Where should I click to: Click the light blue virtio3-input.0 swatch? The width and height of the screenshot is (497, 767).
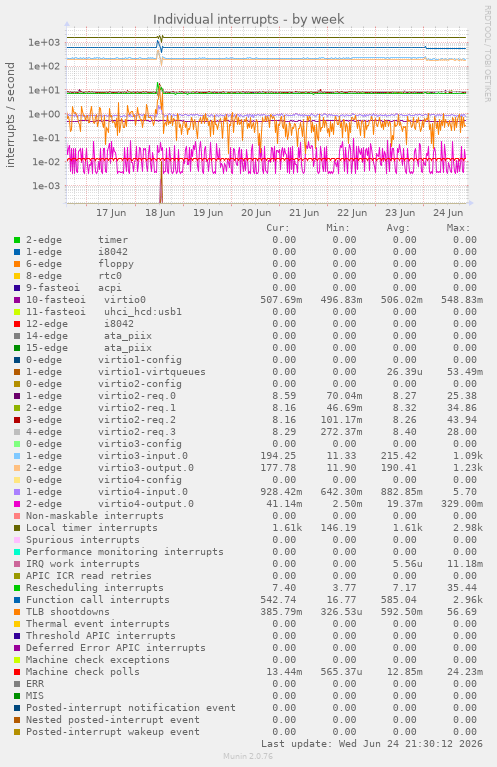[17, 456]
